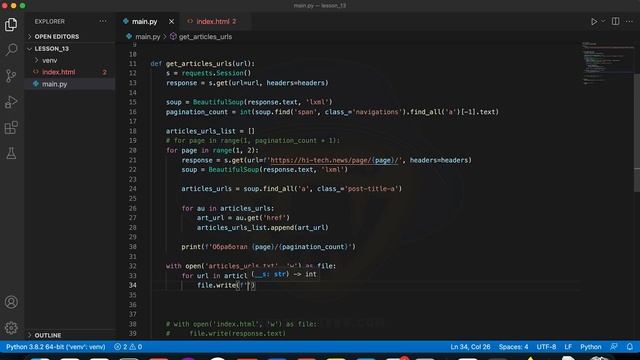Click the pagination_count assignment line
640x360 pixels.
click(x=332, y=112)
